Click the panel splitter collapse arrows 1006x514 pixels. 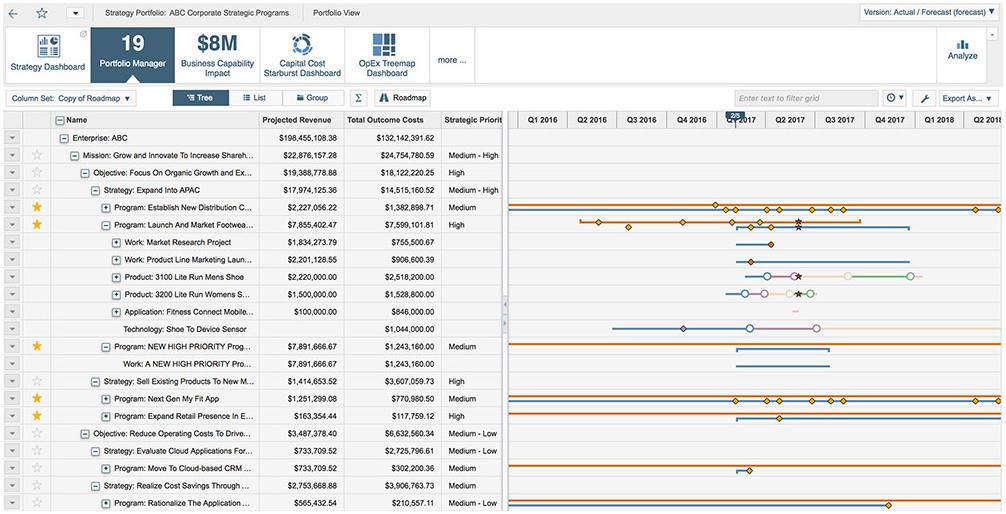(x=505, y=312)
